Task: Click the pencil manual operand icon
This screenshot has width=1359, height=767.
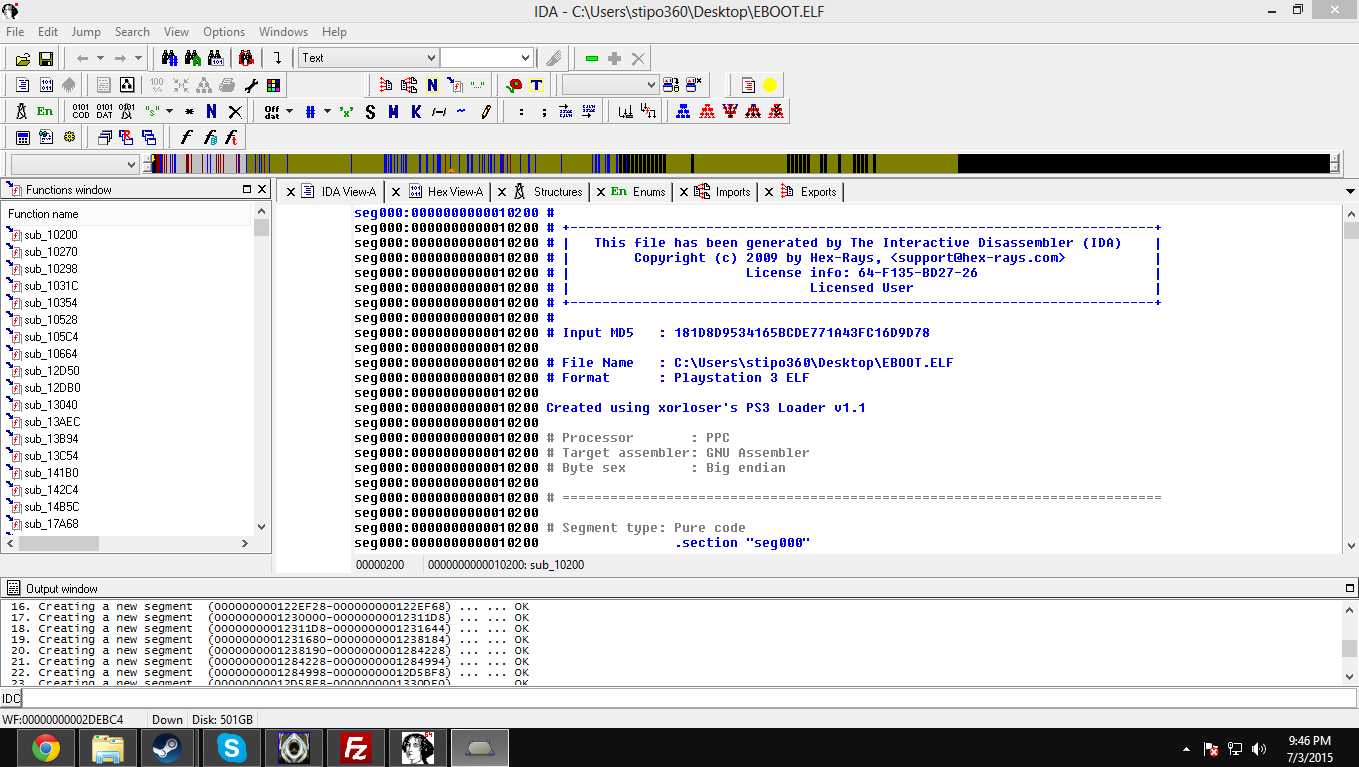Action: tap(485, 111)
